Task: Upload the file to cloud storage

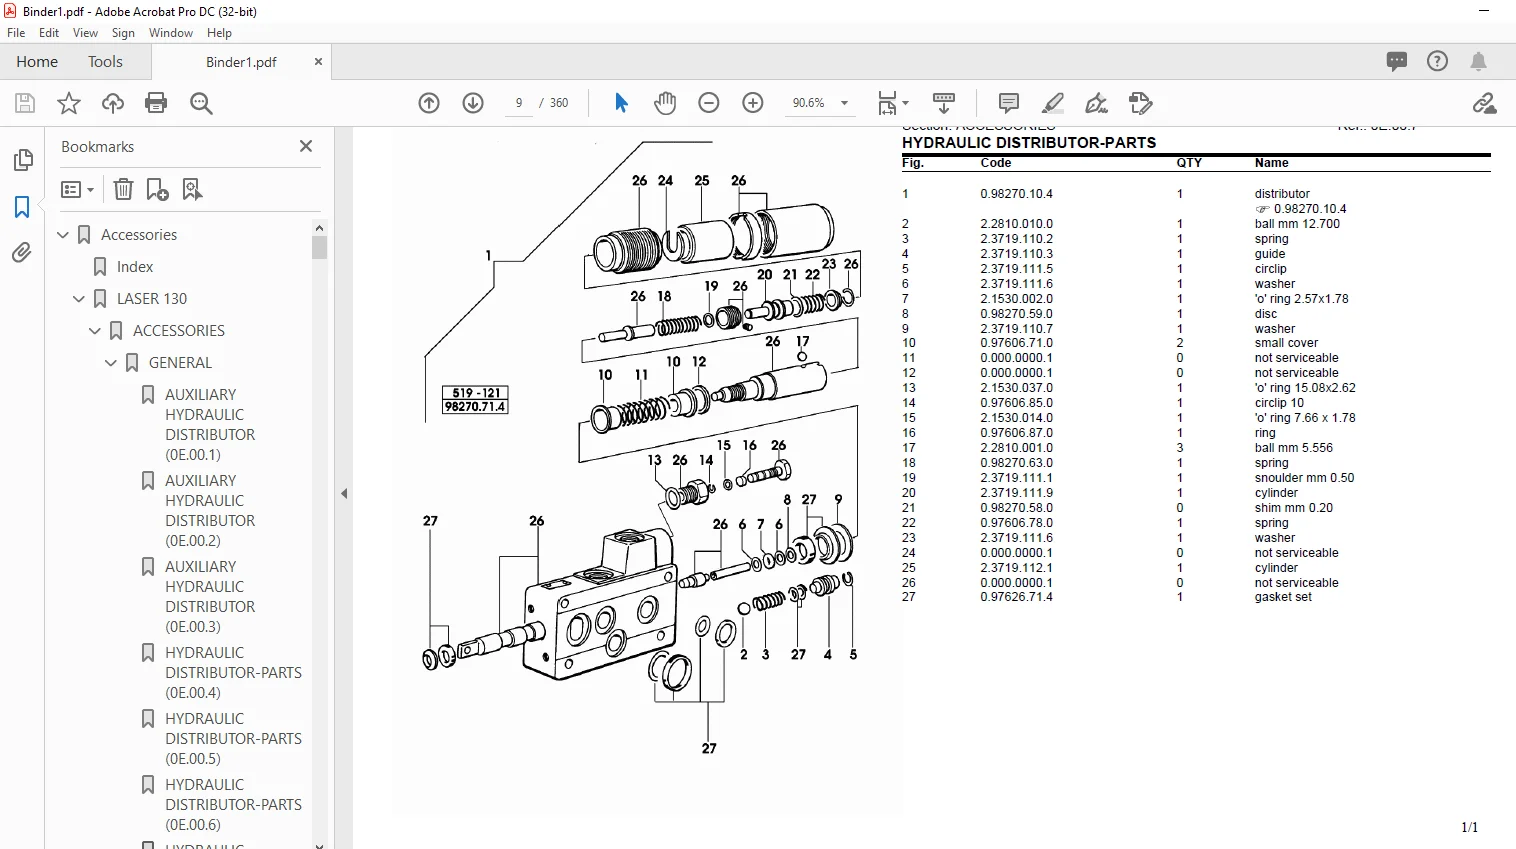Action: tap(113, 103)
